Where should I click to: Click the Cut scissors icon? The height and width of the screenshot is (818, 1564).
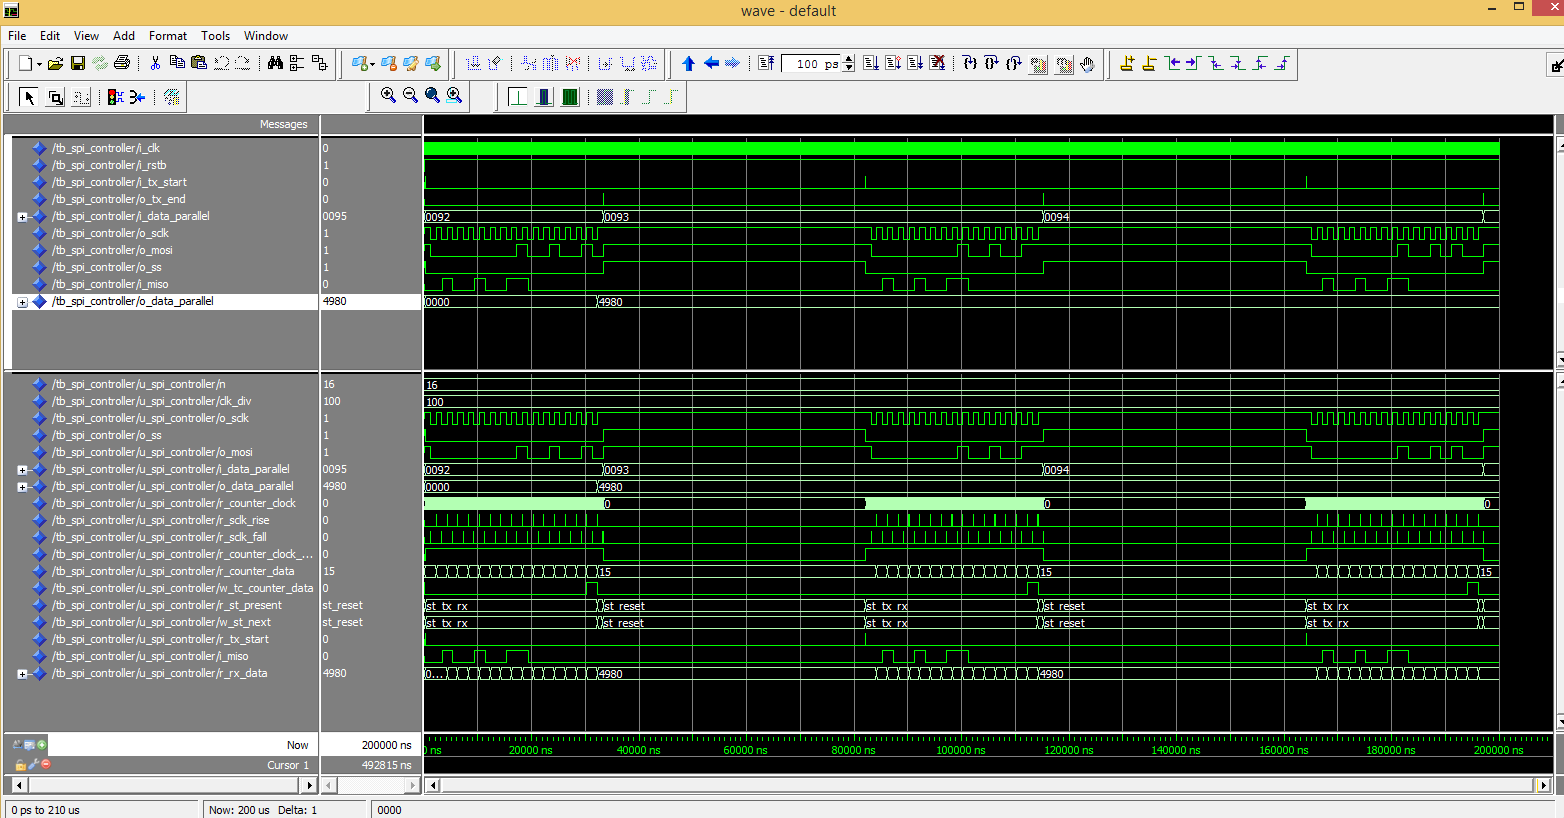click(155, 63)
